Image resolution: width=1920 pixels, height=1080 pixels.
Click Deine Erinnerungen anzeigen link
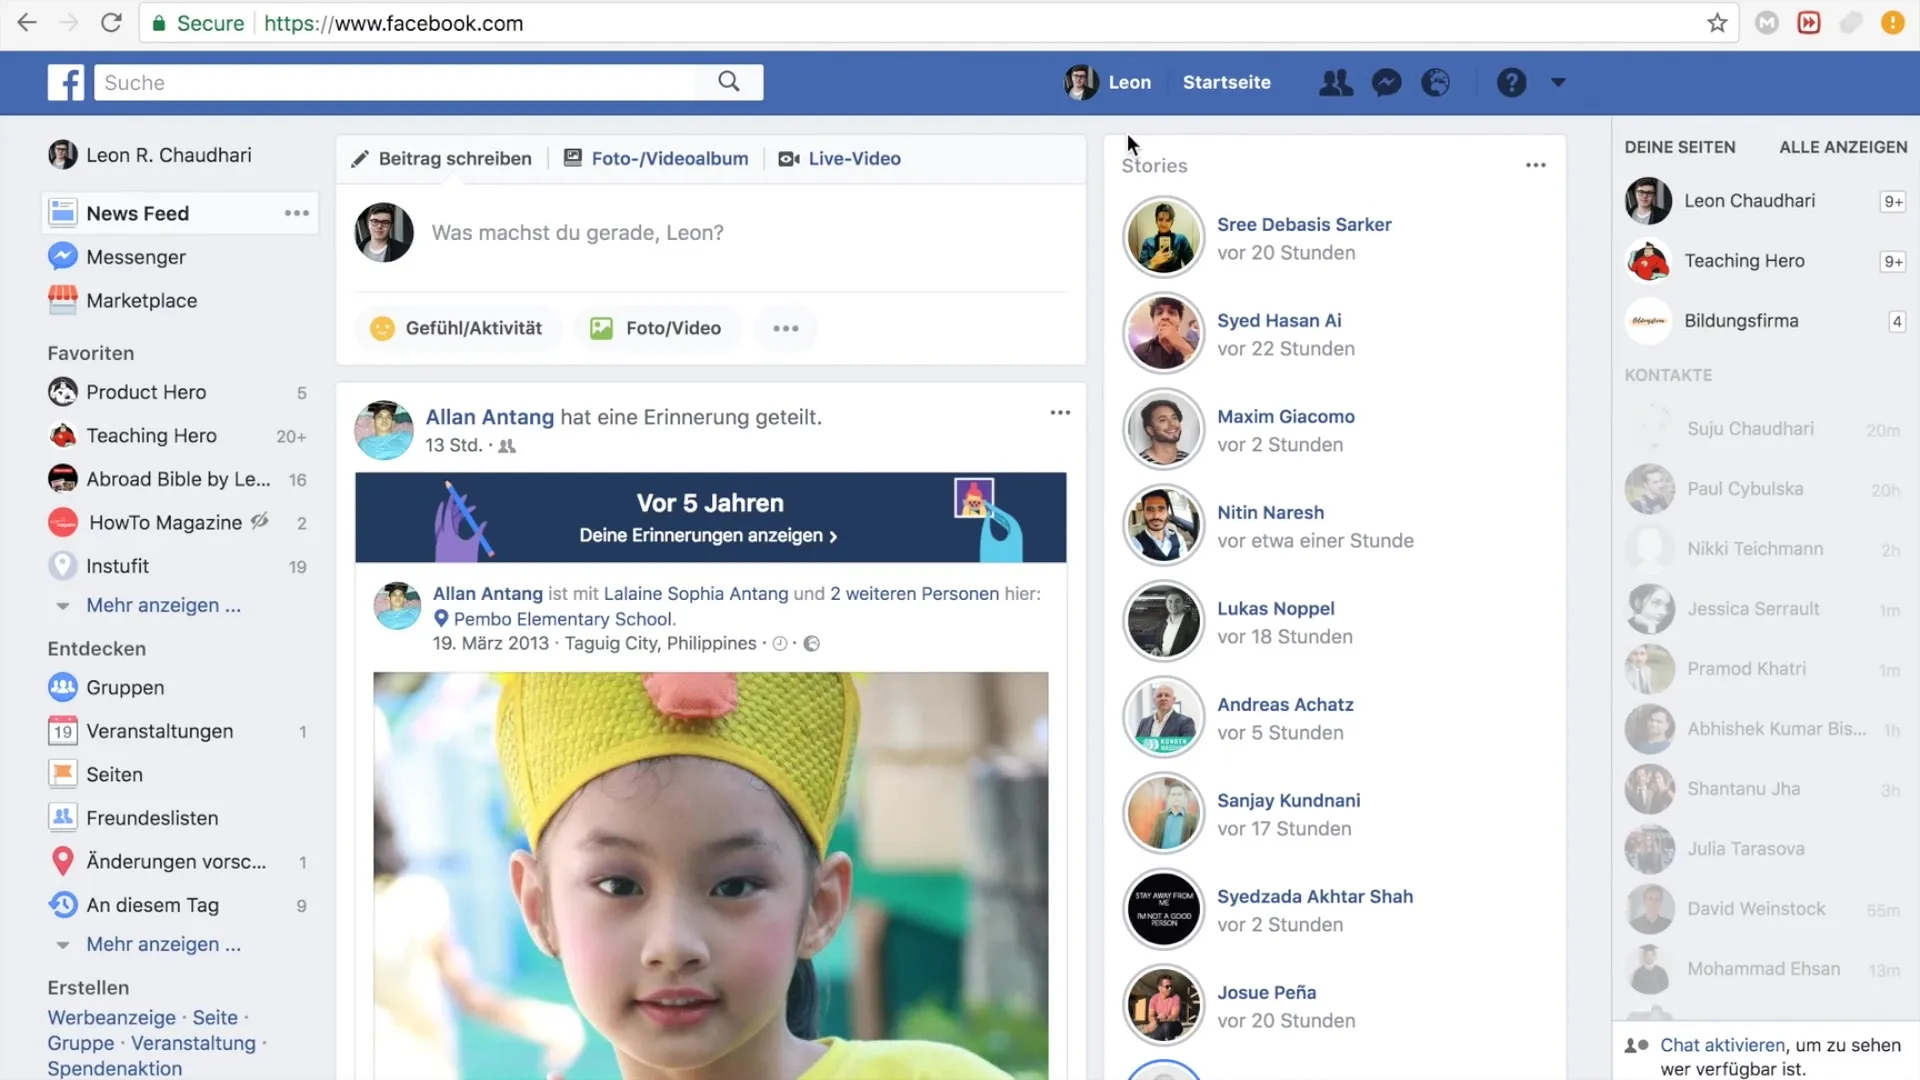point(708,535)
